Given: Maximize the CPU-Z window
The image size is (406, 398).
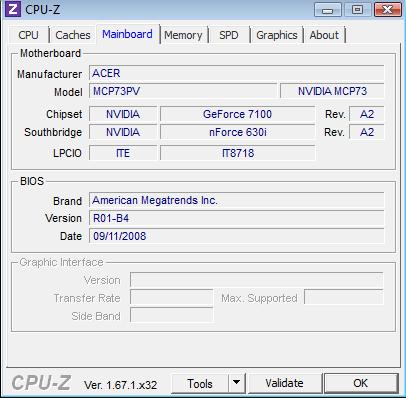Looking at the screenshot, I should (x=357, y=10).
